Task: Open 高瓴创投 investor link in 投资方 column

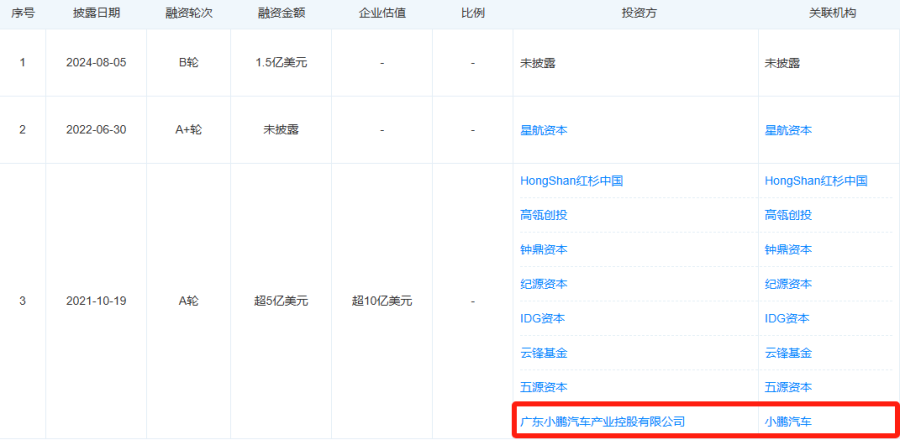Action: [x=544, y=215]
